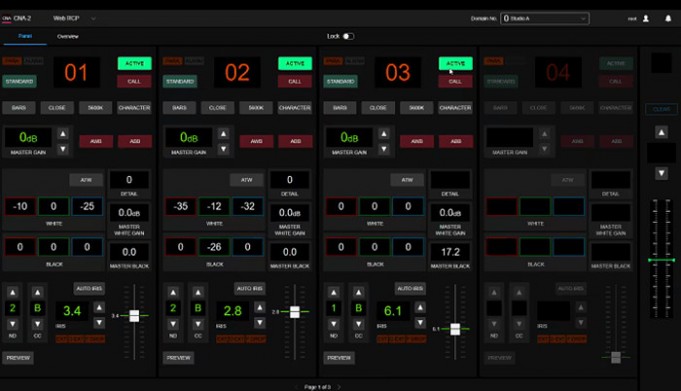681x391 pixels.
Task: Click camera 03 iris slider handle
Action: (x=455, y=329)
